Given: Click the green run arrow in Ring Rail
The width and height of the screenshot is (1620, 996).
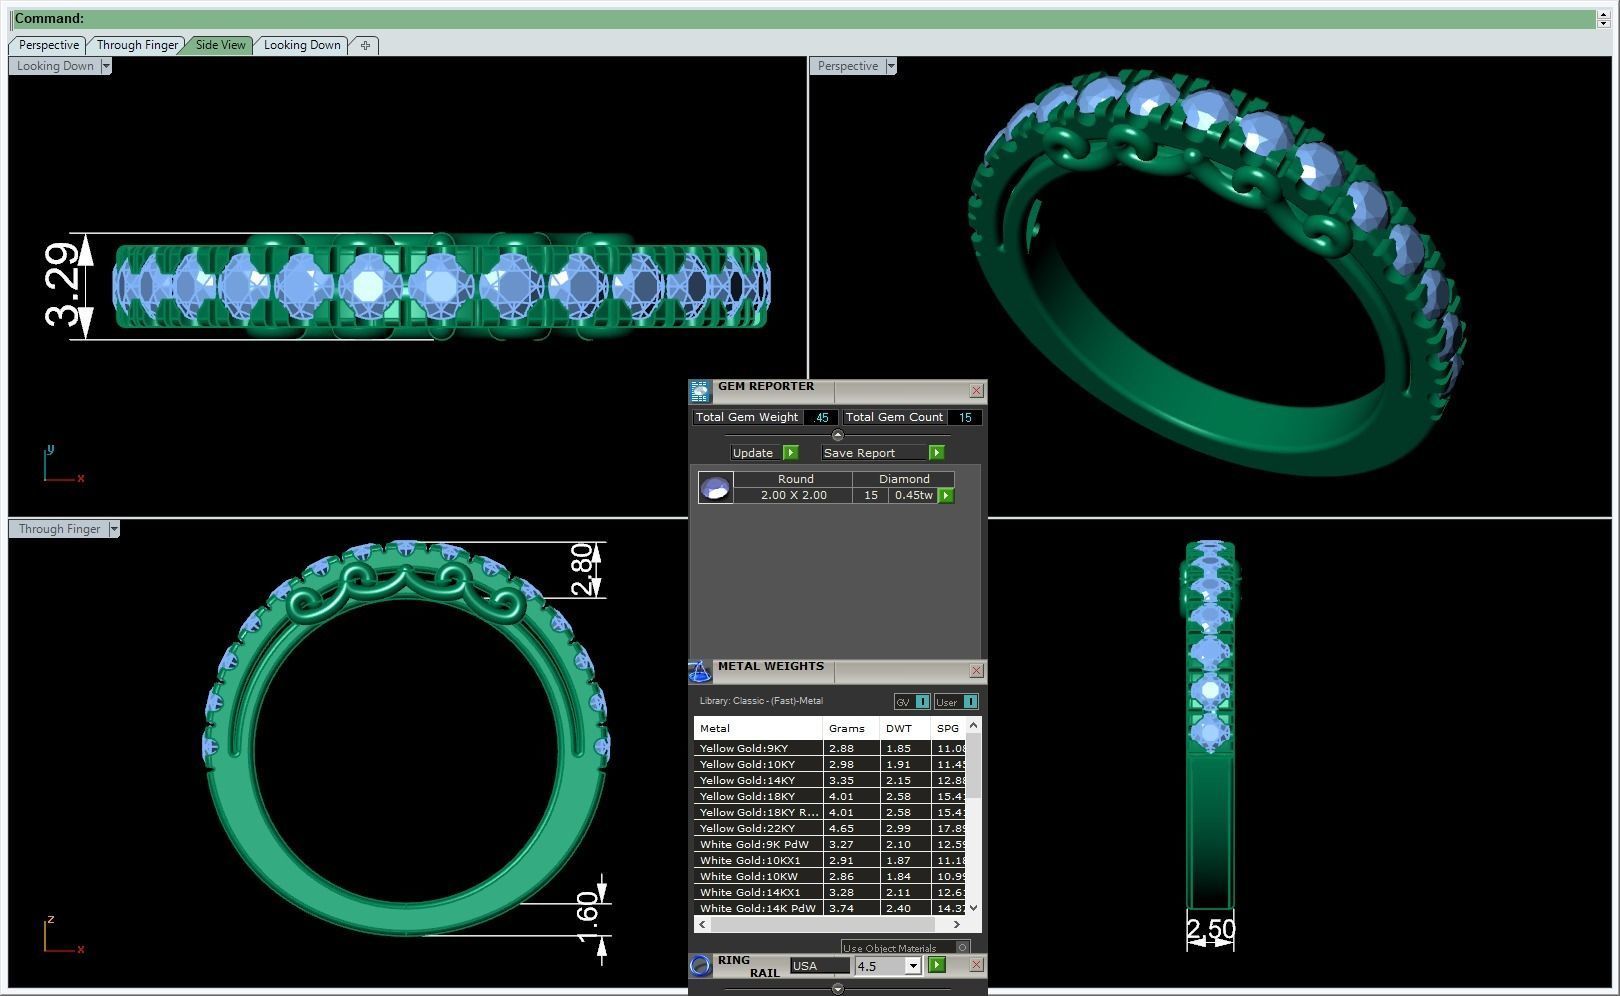Looking at the screenshot, I should (x=936, y=965).
